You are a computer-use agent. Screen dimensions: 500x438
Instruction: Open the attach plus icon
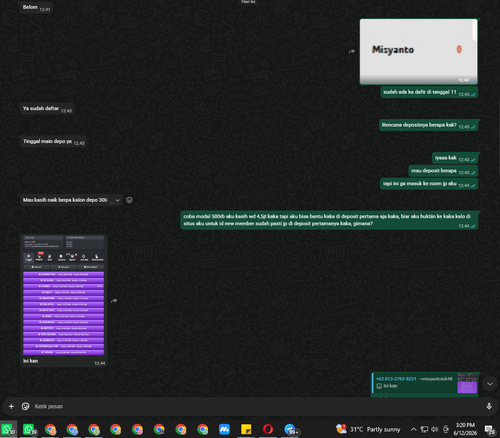click(x=11, y=406)
